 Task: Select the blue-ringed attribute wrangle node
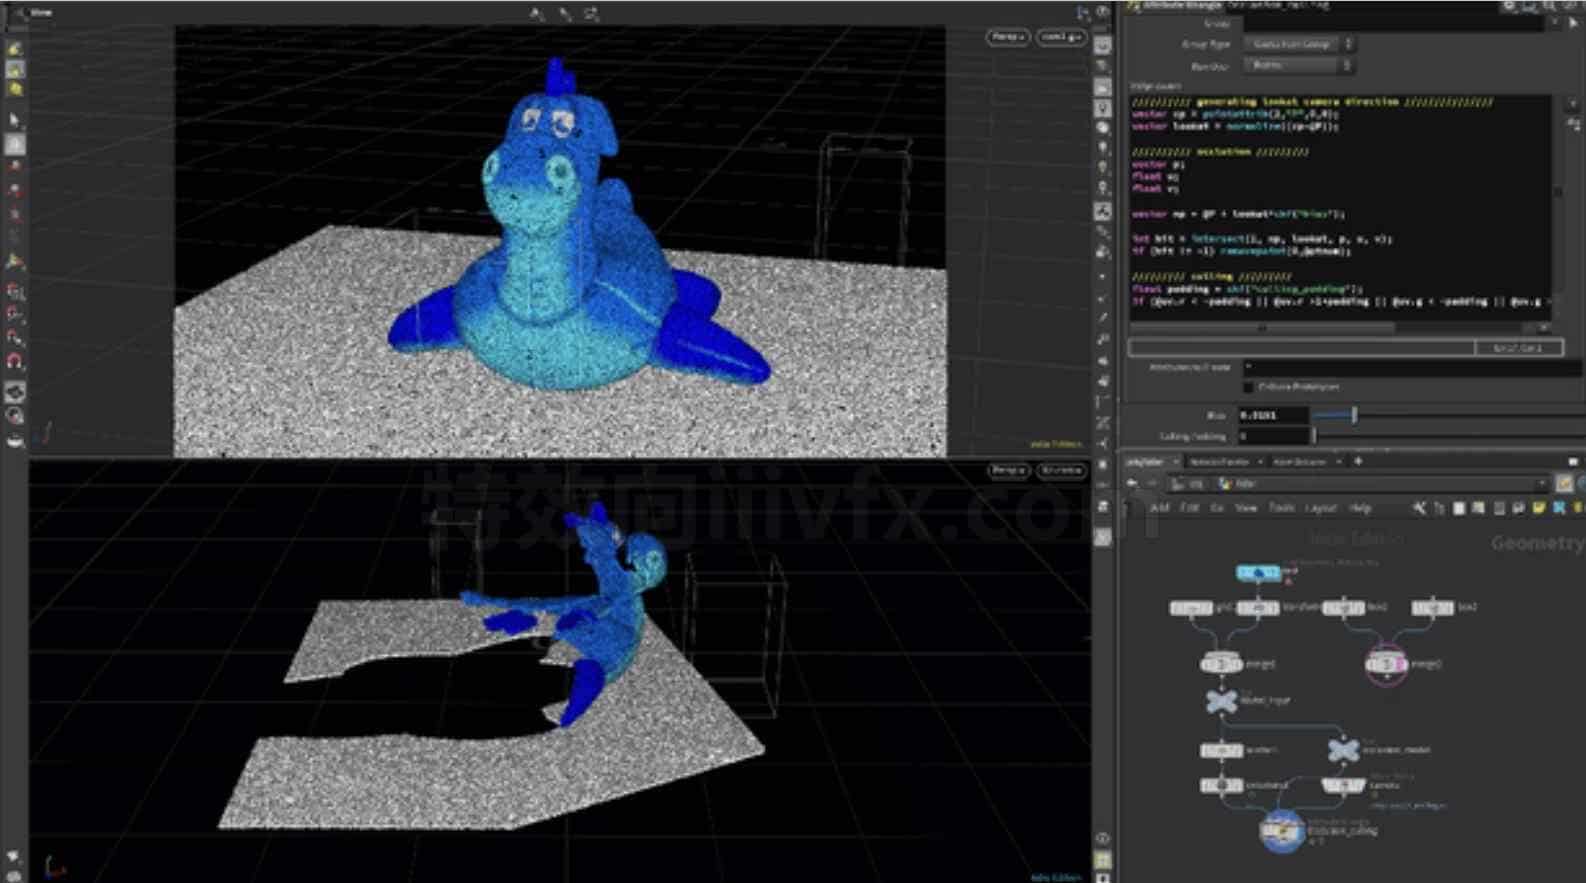click(1282, 831)
